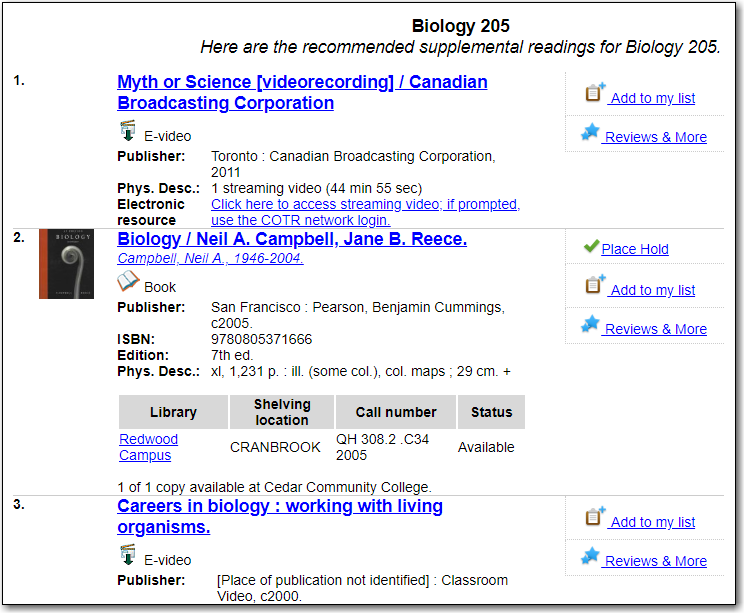
Task: Access the streaming video via COTR link
Action: 365,212
